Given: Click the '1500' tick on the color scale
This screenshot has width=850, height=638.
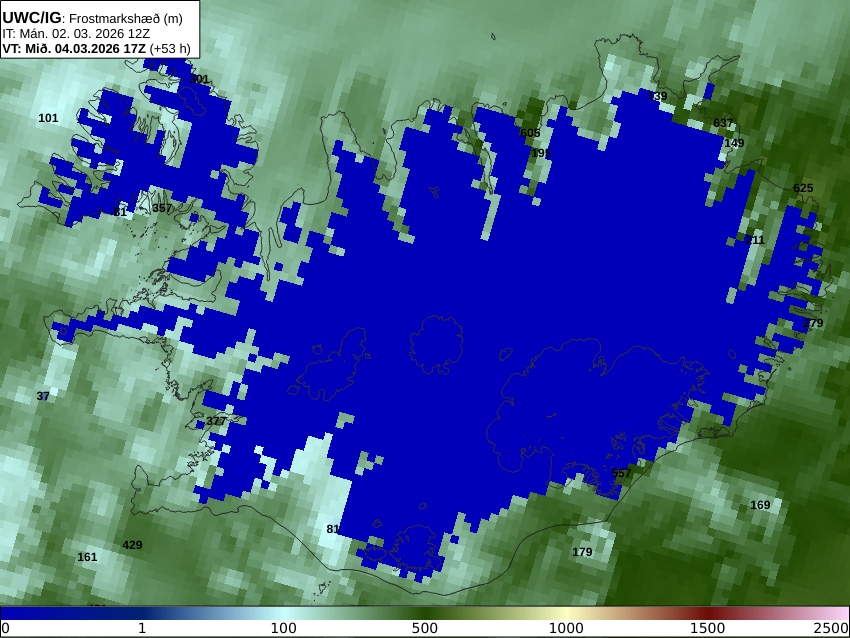Looking at the screenshot, I should (x=707, y=628).
